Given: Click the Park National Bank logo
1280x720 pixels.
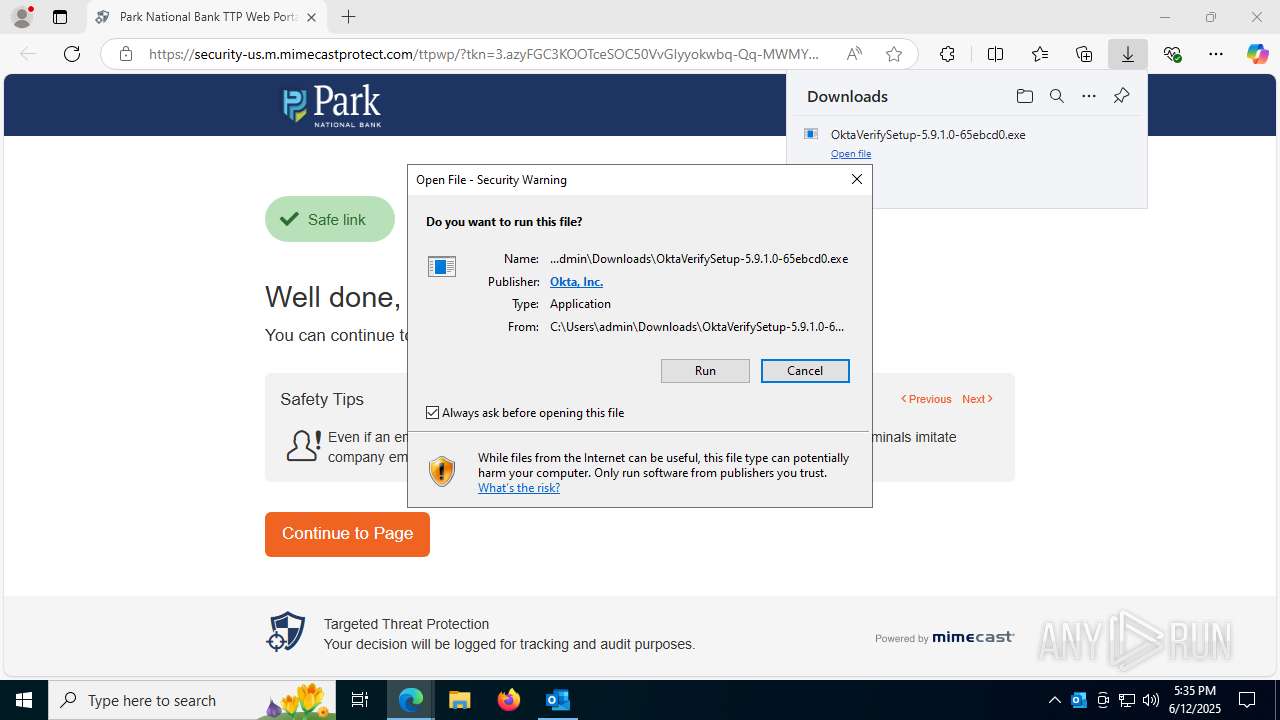Looking at the screenshot, I should coord(332,106).
